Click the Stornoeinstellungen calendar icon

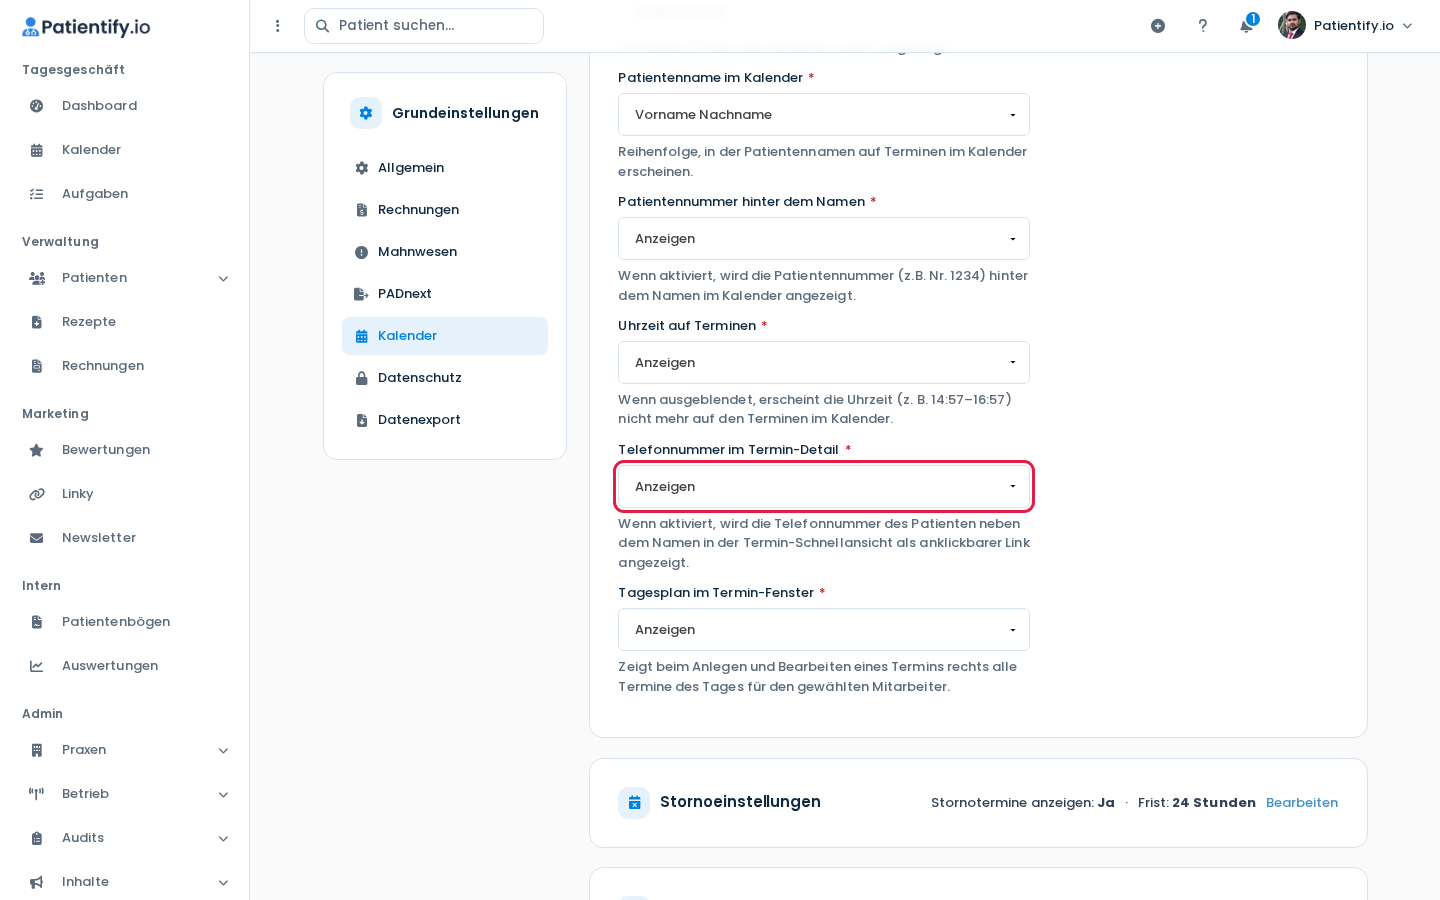click(x=634, y=803)
